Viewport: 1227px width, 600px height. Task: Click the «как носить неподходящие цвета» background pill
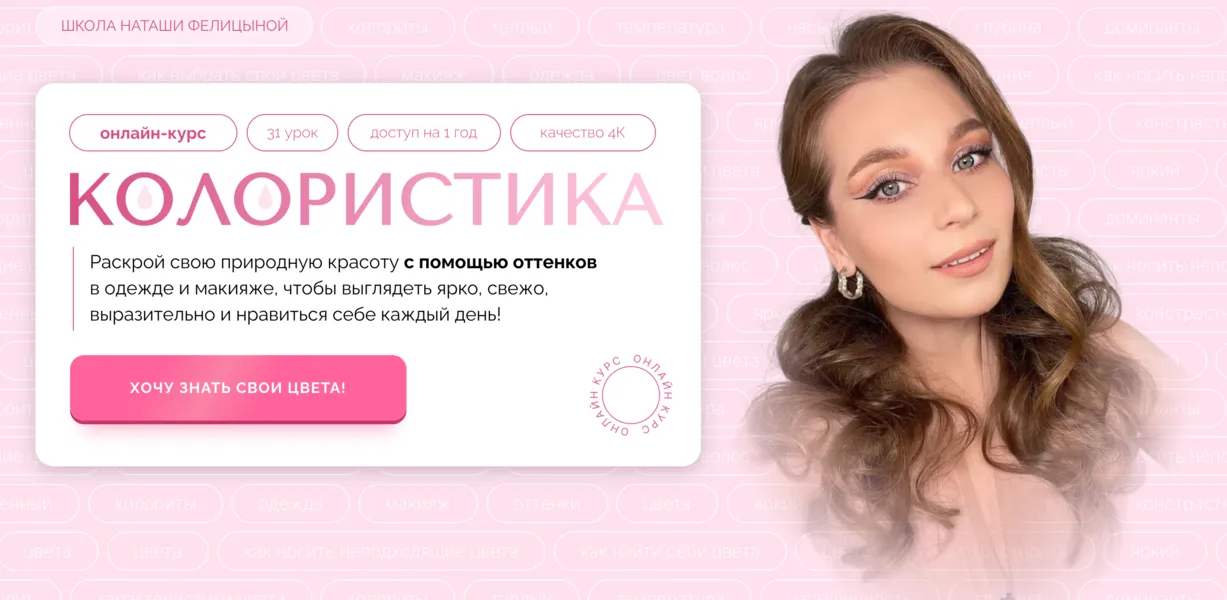coord(381,551)
